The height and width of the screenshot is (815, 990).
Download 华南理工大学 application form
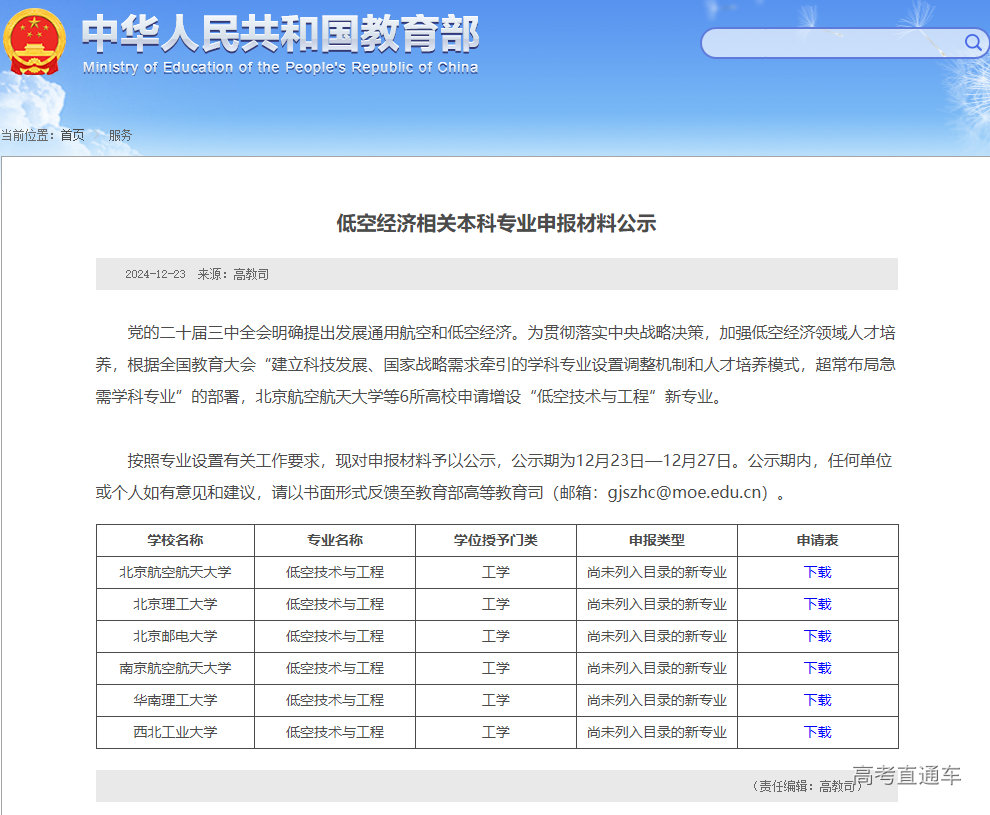pos(817,700)
